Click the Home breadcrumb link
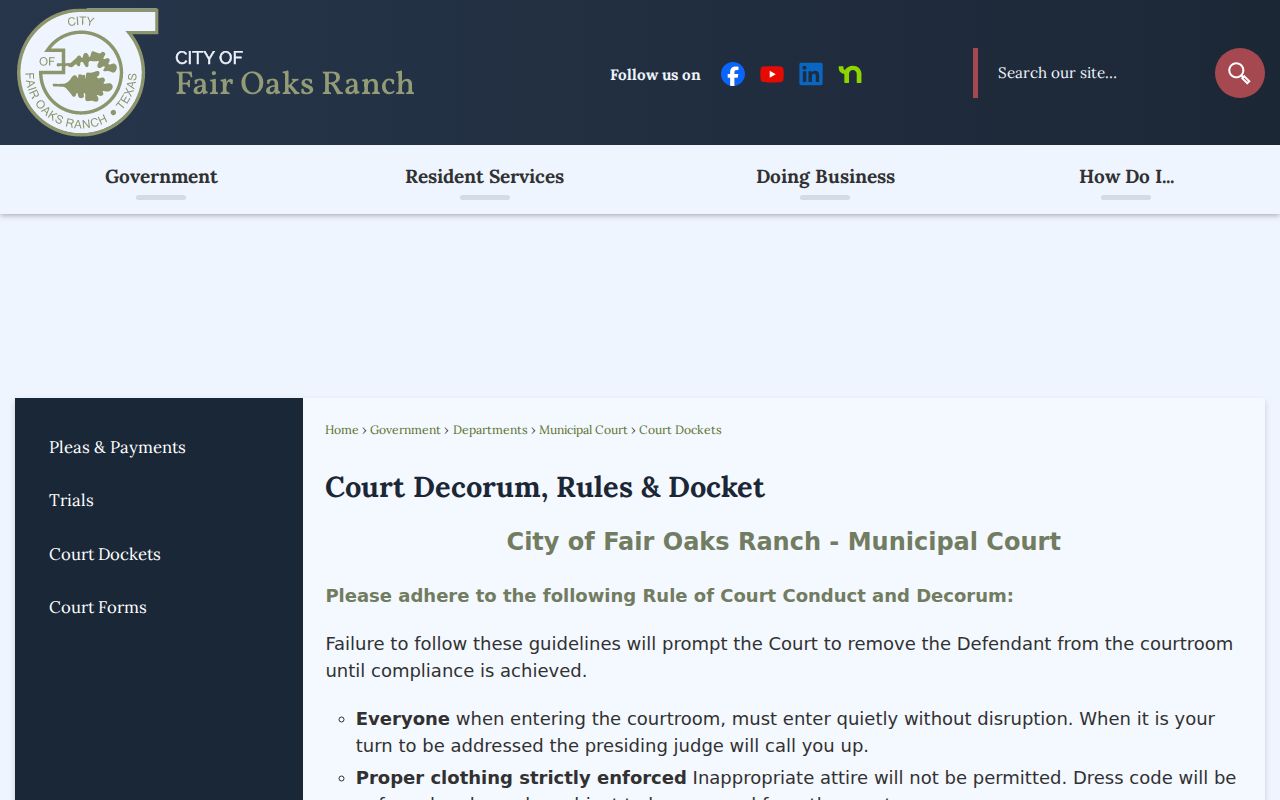The width and height of the screenshot is (1280, 800). (x=341, y=430)
